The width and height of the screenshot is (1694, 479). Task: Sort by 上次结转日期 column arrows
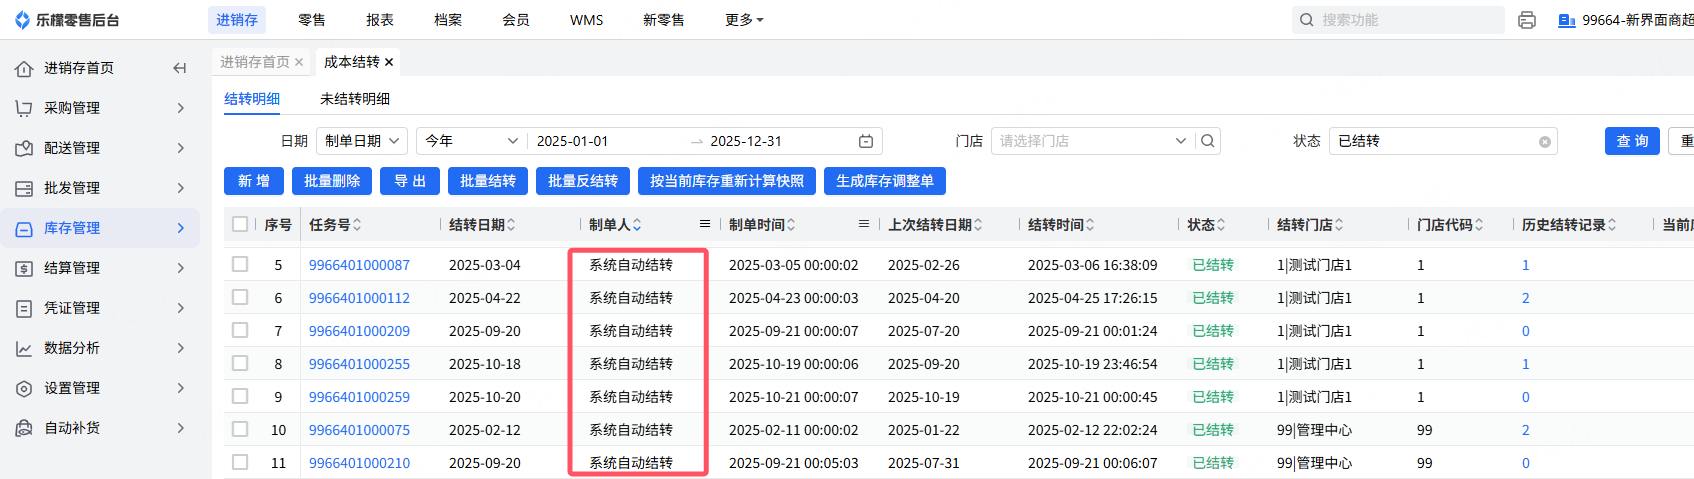(x=978, y=225)
